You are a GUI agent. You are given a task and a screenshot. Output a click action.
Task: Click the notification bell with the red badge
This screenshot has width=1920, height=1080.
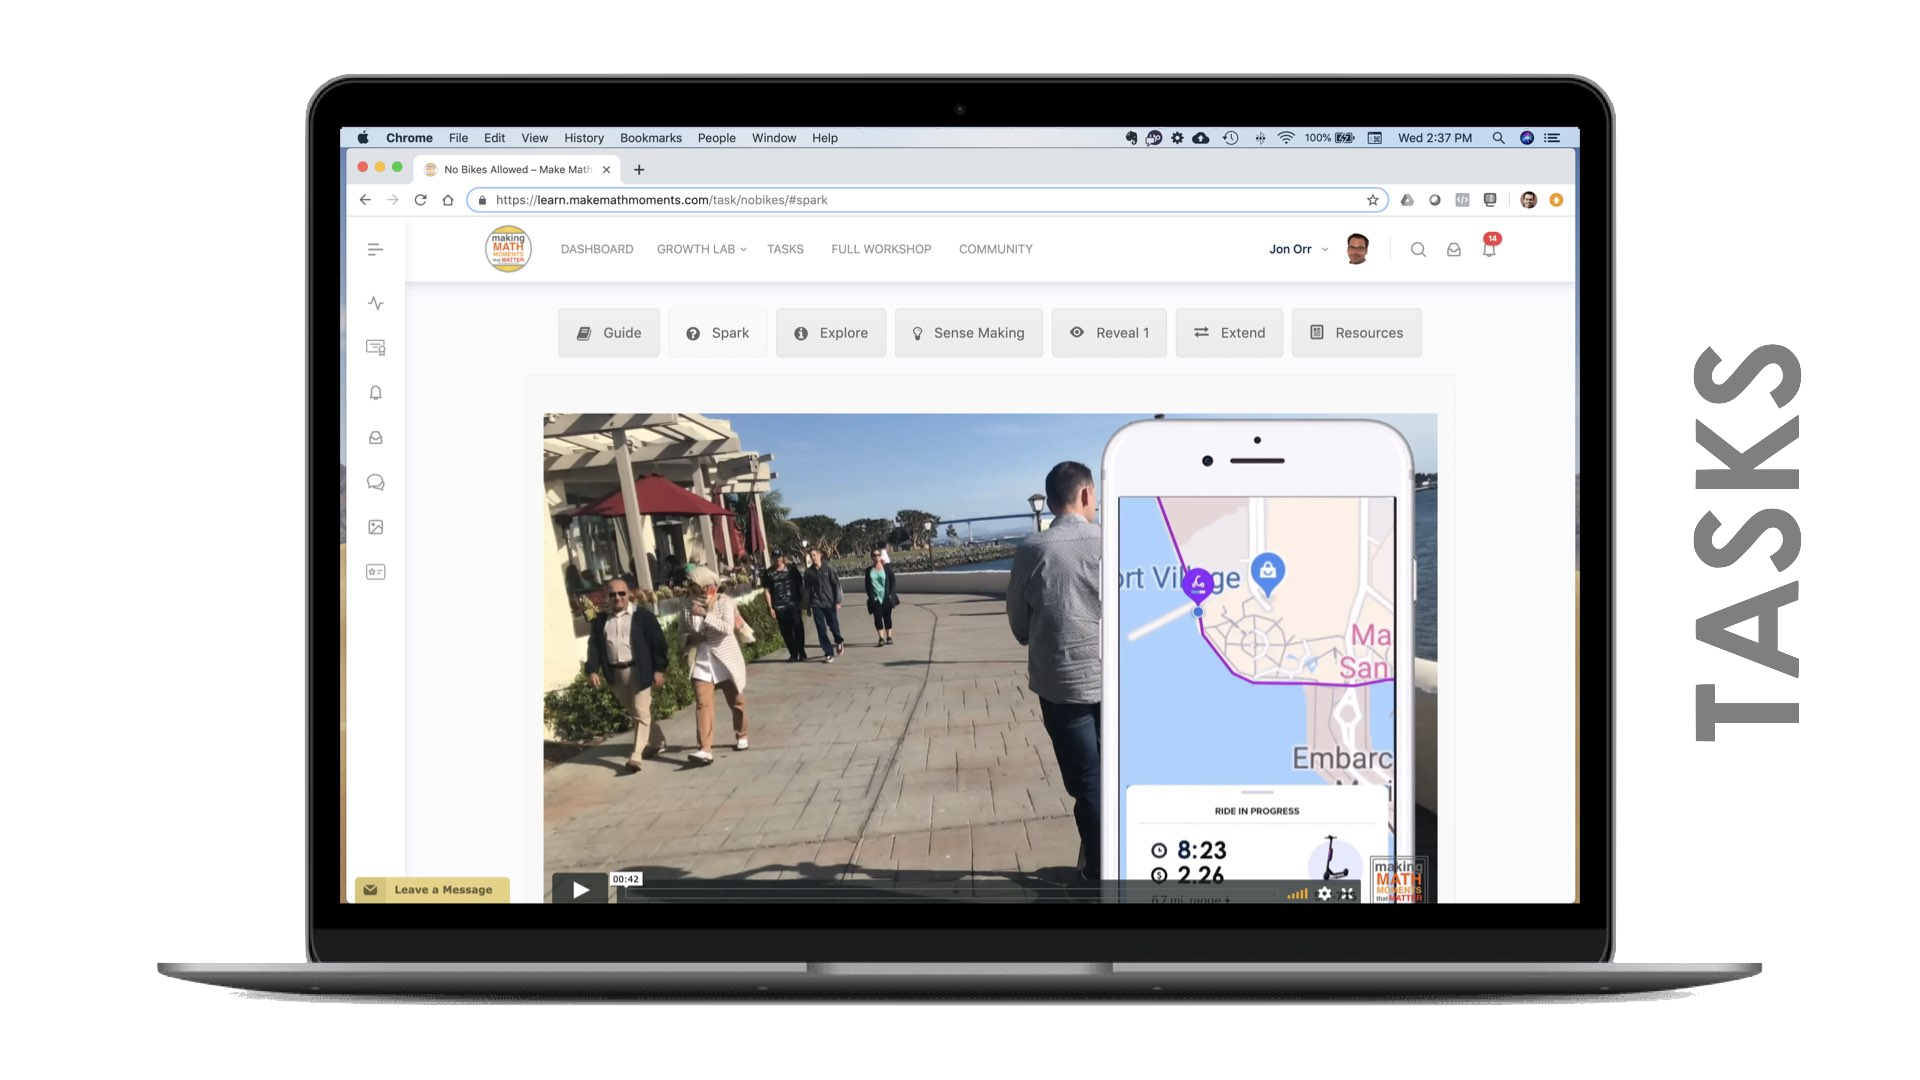tap(1489, 249)
